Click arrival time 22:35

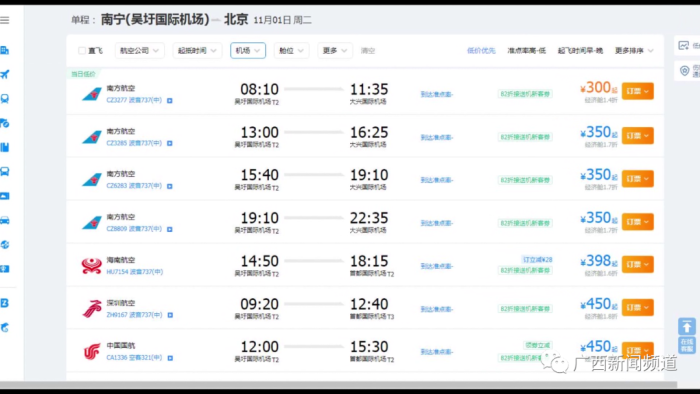[x=369, y=218]
